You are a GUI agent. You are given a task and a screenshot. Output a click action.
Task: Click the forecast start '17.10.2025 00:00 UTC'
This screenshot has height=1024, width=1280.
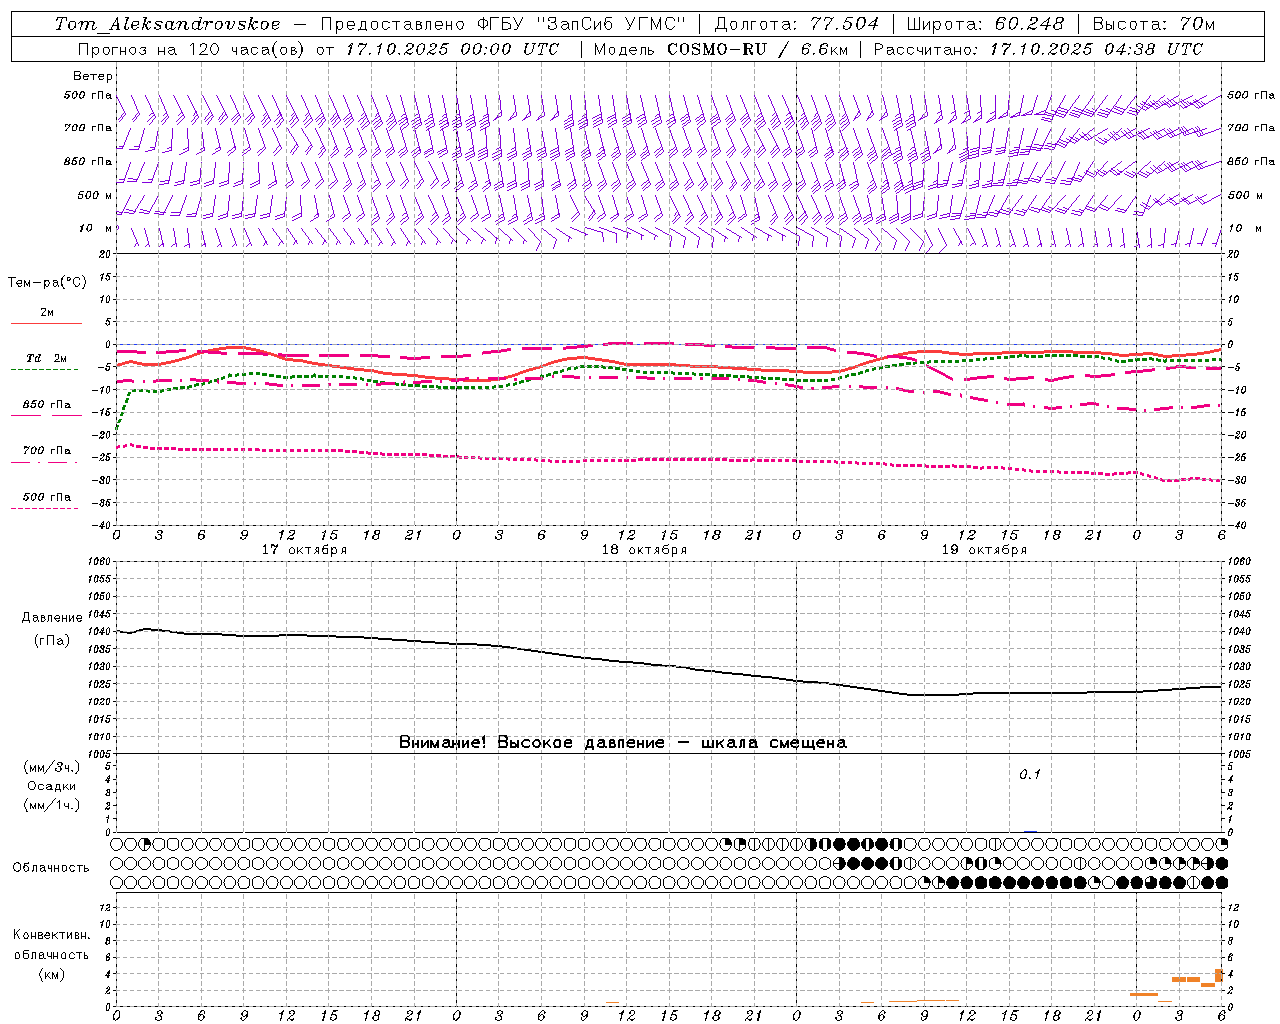pos(453,49)
